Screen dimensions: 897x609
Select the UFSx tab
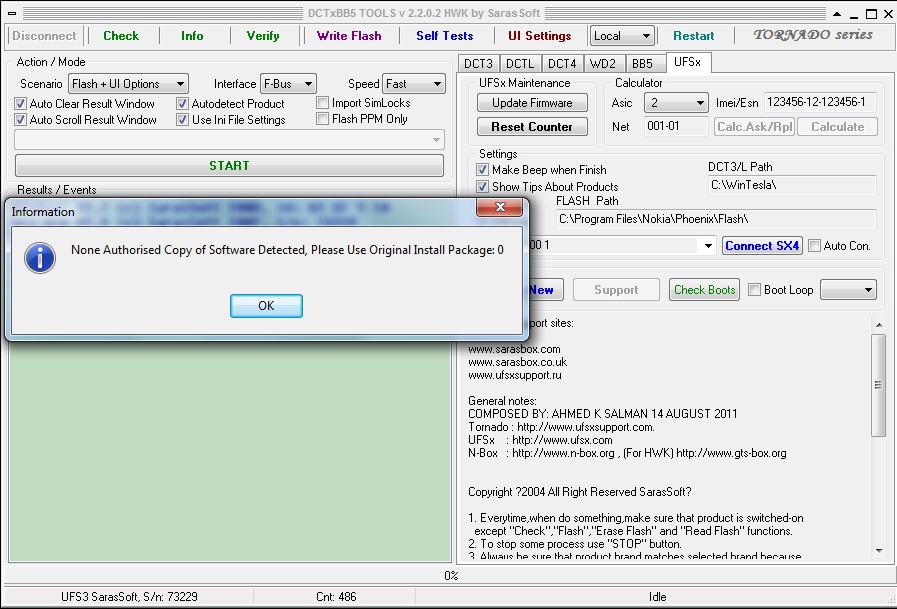[x=688, y=62]
